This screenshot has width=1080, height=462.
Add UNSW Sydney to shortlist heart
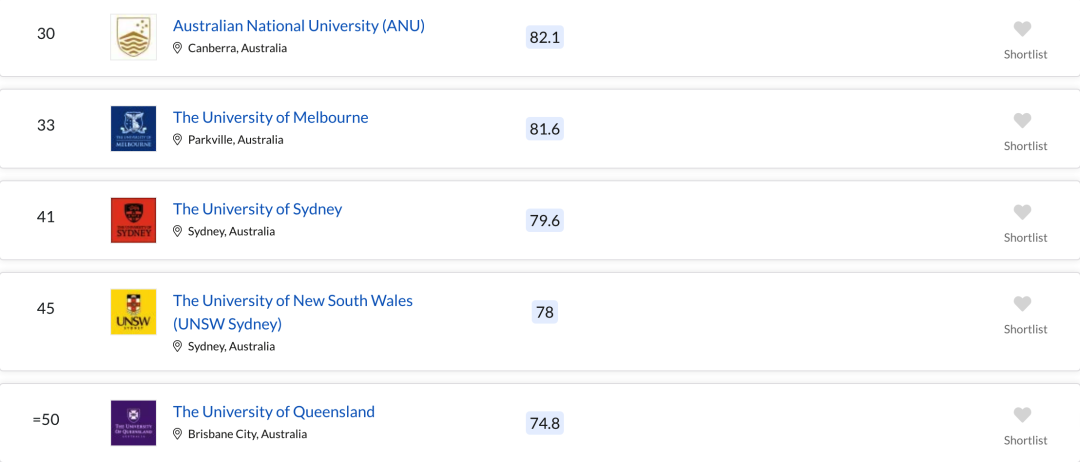1022,304
